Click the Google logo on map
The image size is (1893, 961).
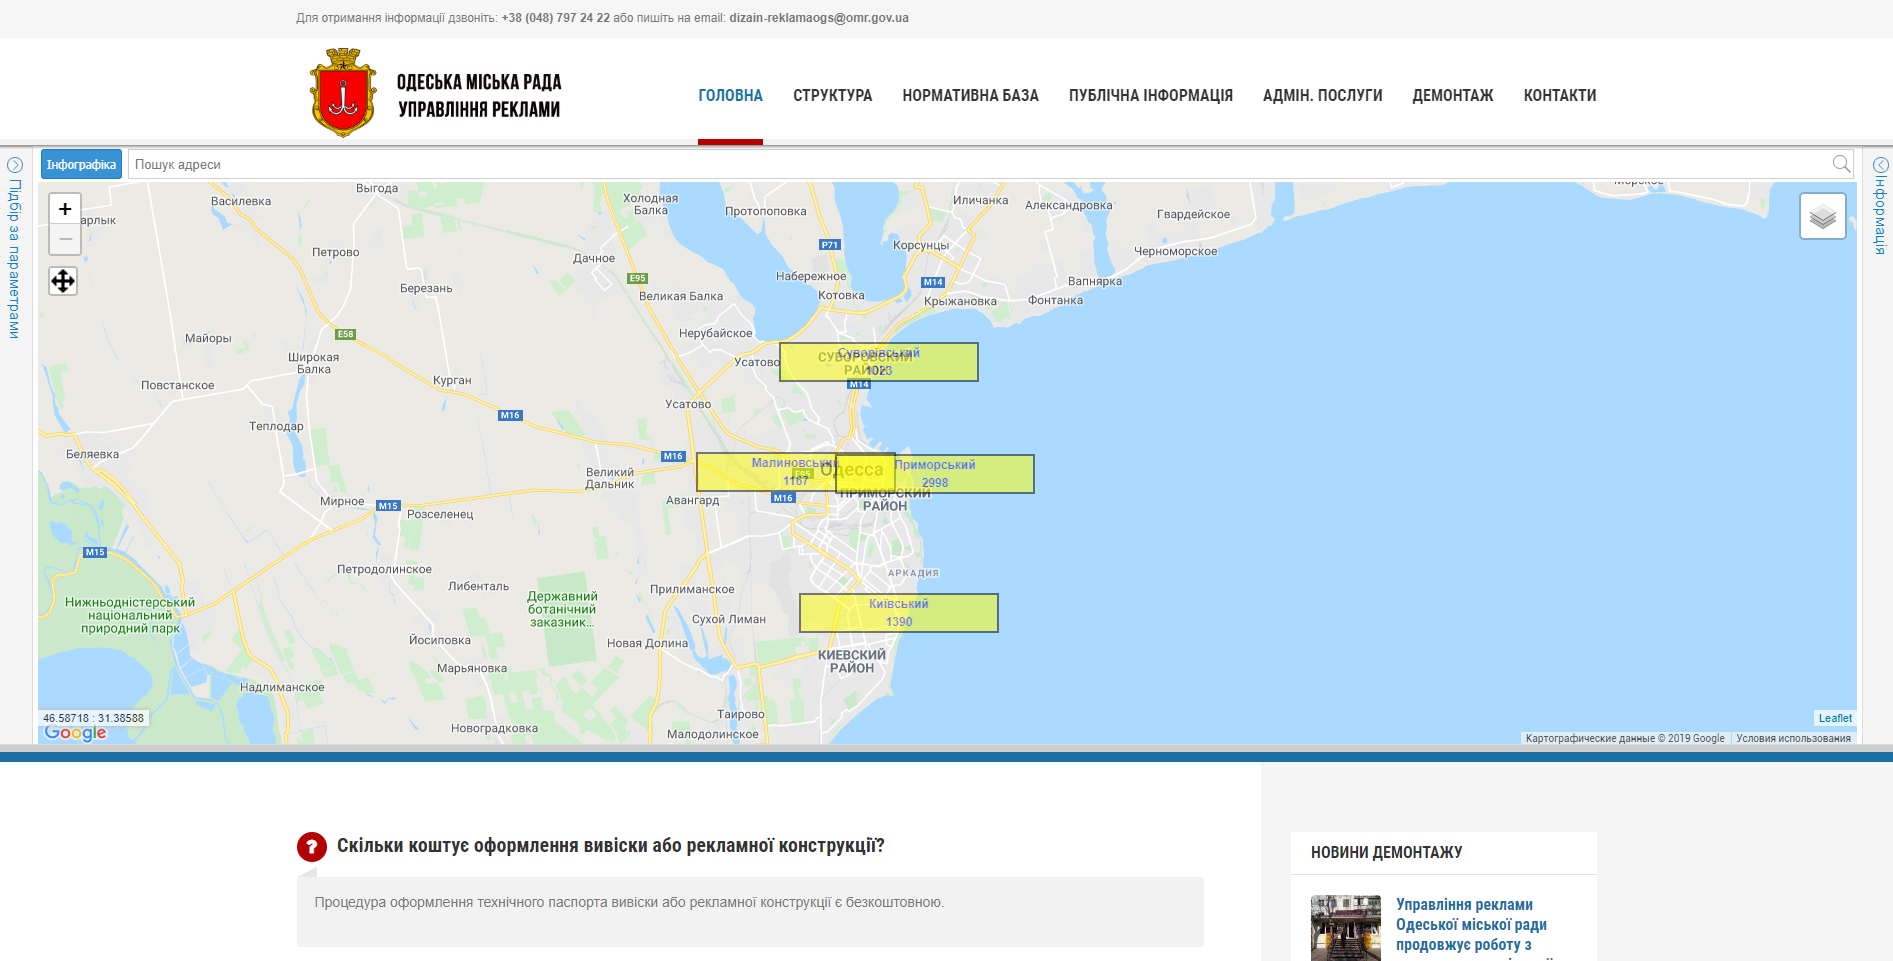(x=75, y=733)
